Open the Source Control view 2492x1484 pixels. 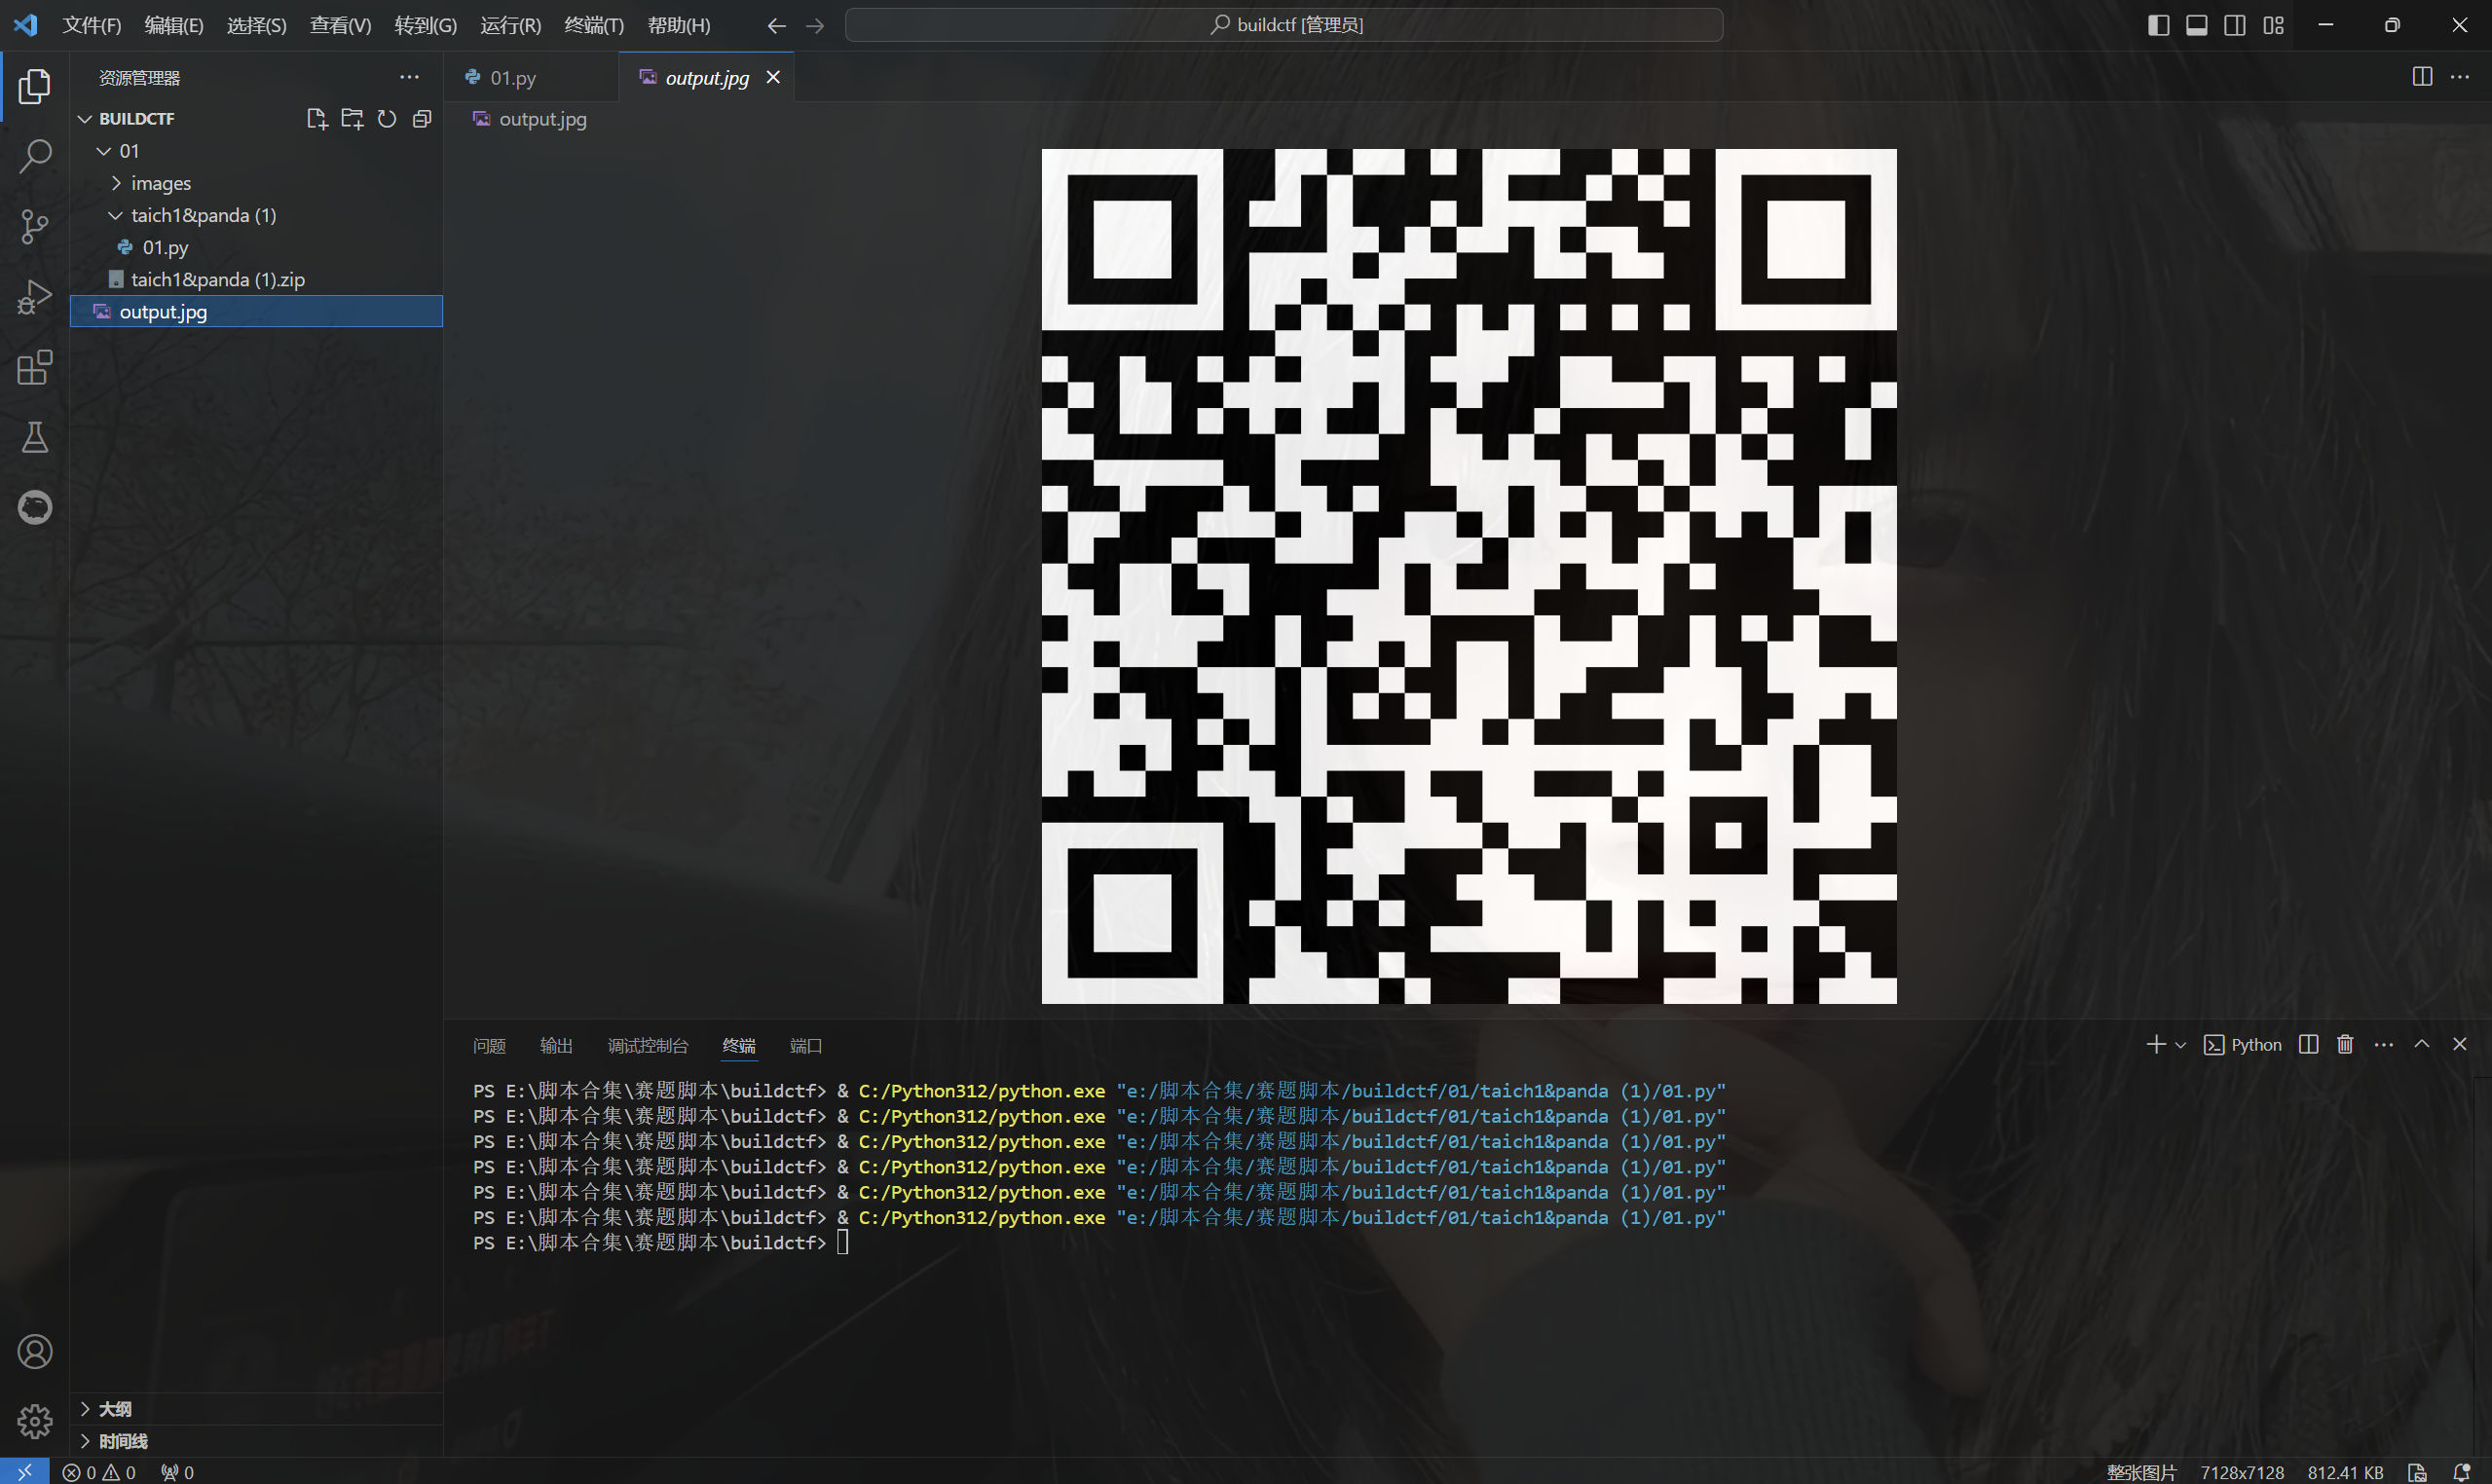pyautogui.click(x=35, y=226)
